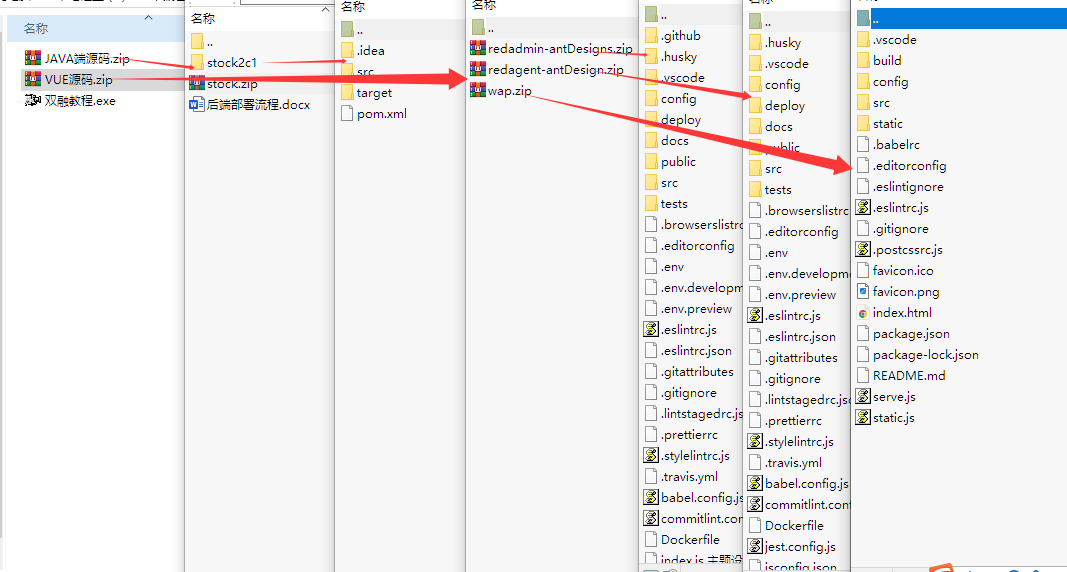
Task: Go up via '..' above .idea folder
Action: coord(352,29)
